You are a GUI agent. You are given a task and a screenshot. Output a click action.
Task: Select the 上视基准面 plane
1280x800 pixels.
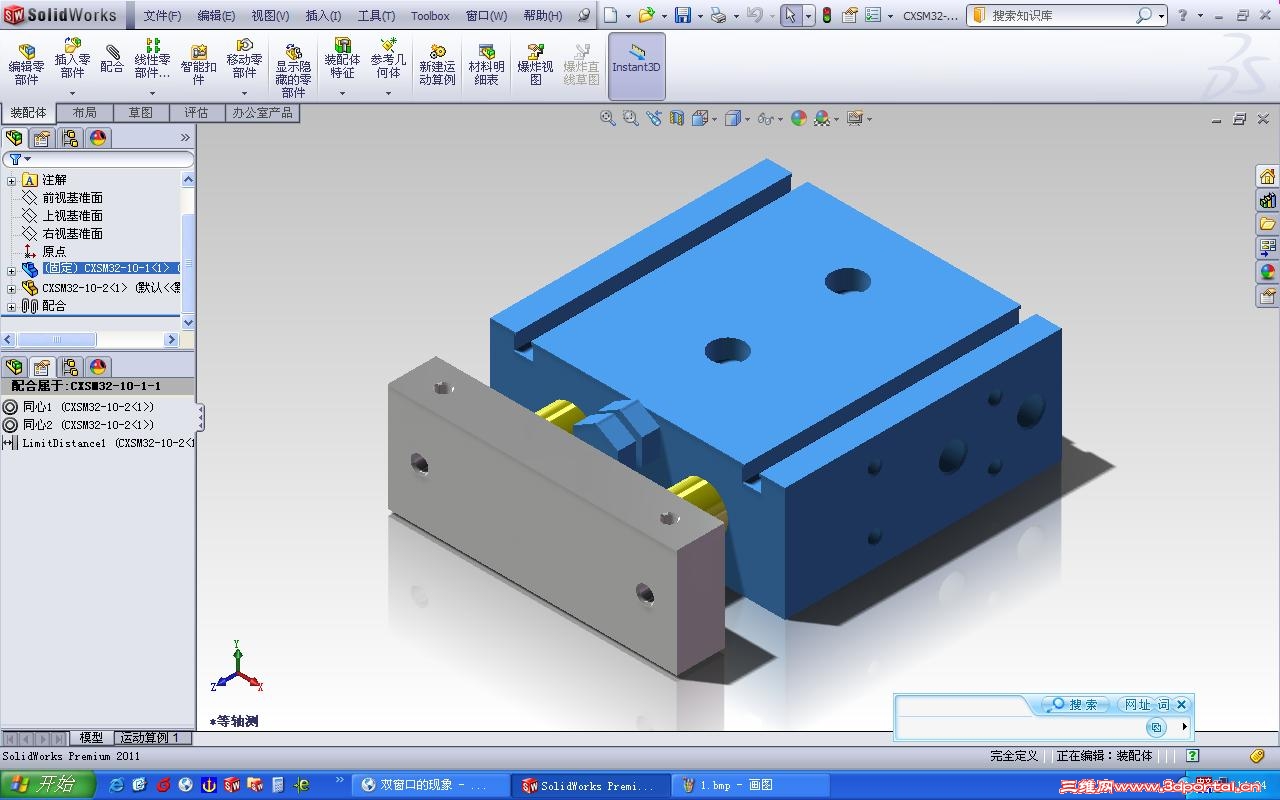pos(72,216)
